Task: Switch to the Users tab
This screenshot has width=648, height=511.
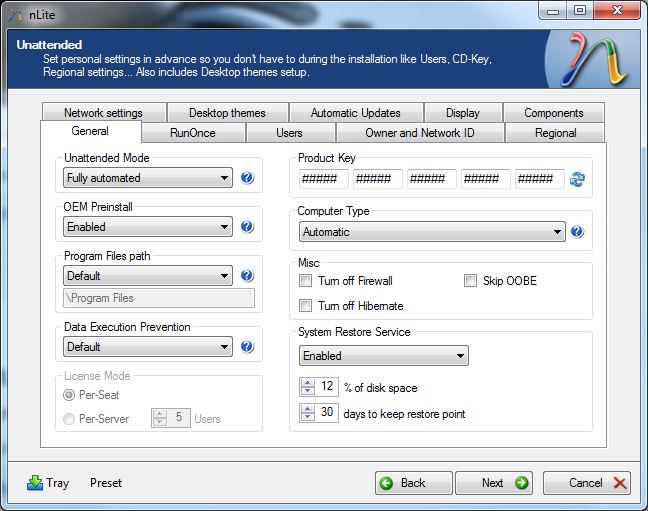Action: [290, 133]
